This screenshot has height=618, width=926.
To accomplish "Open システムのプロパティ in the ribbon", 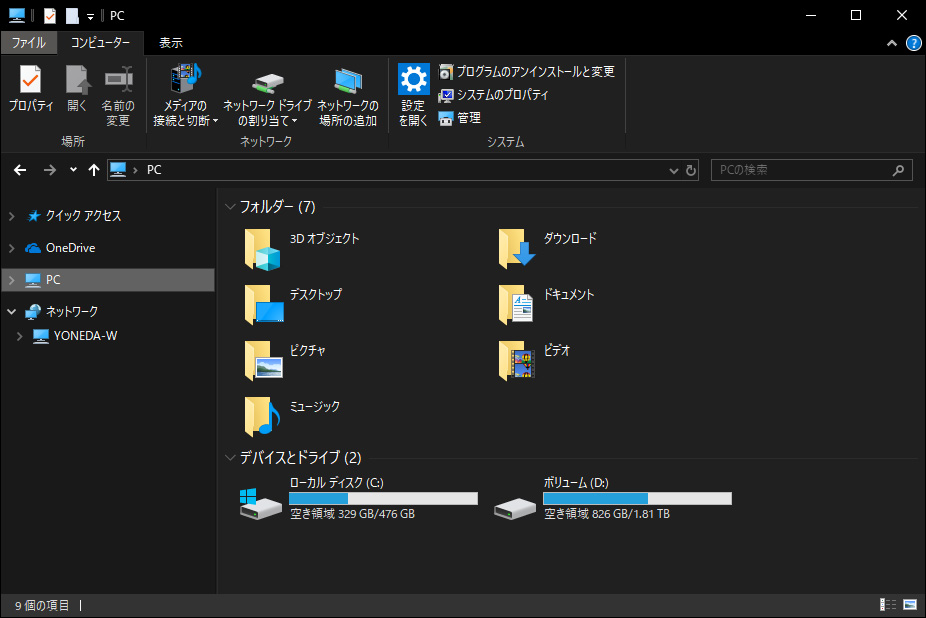I will click(493, 95).
